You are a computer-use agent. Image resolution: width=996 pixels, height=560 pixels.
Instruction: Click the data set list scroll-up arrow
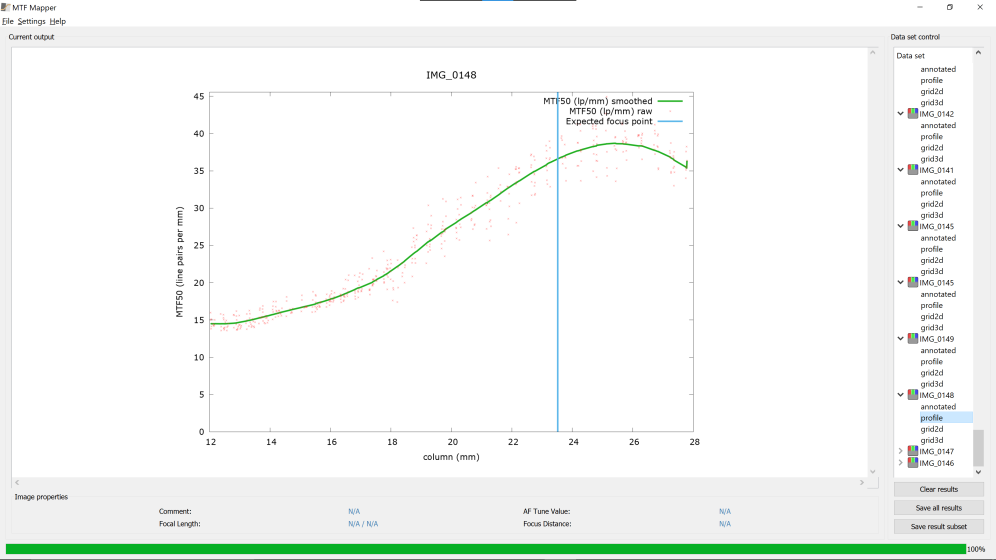pos(978,53)
